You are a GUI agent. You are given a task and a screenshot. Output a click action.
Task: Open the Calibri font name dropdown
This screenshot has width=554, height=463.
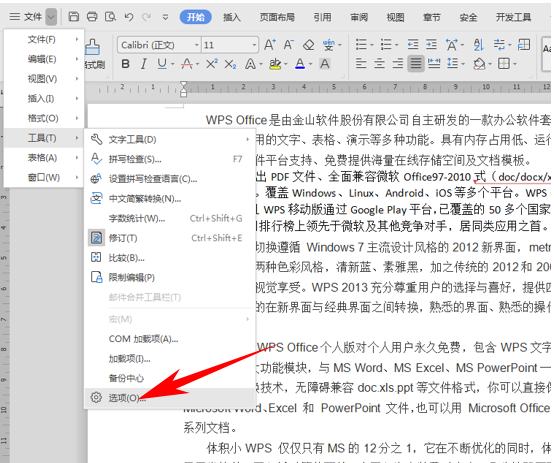pyautogui.click(x=197, y=45)
